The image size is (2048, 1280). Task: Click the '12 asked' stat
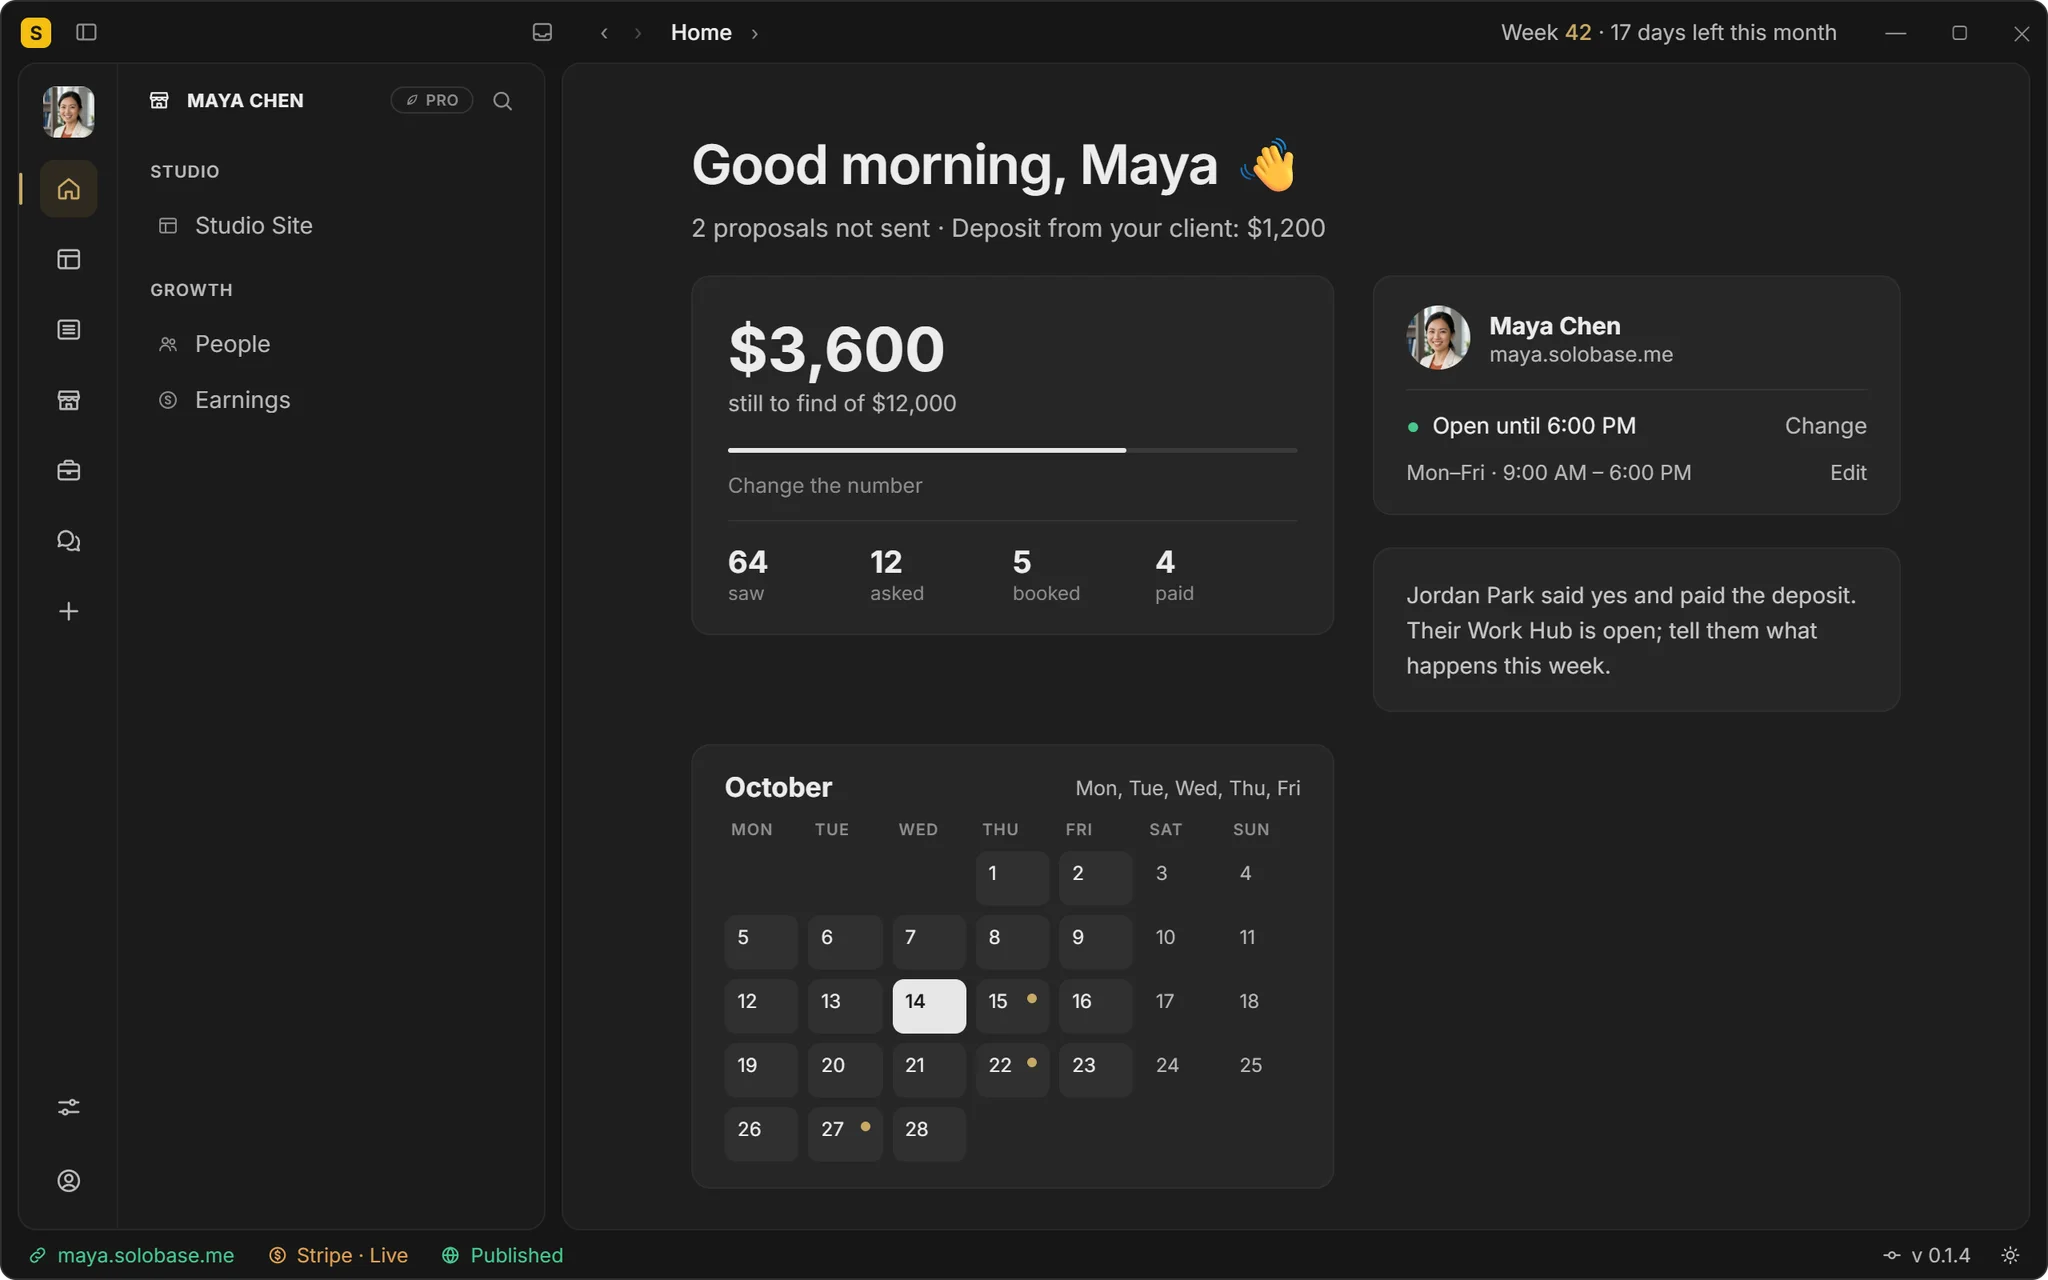(x=897, y=574)
